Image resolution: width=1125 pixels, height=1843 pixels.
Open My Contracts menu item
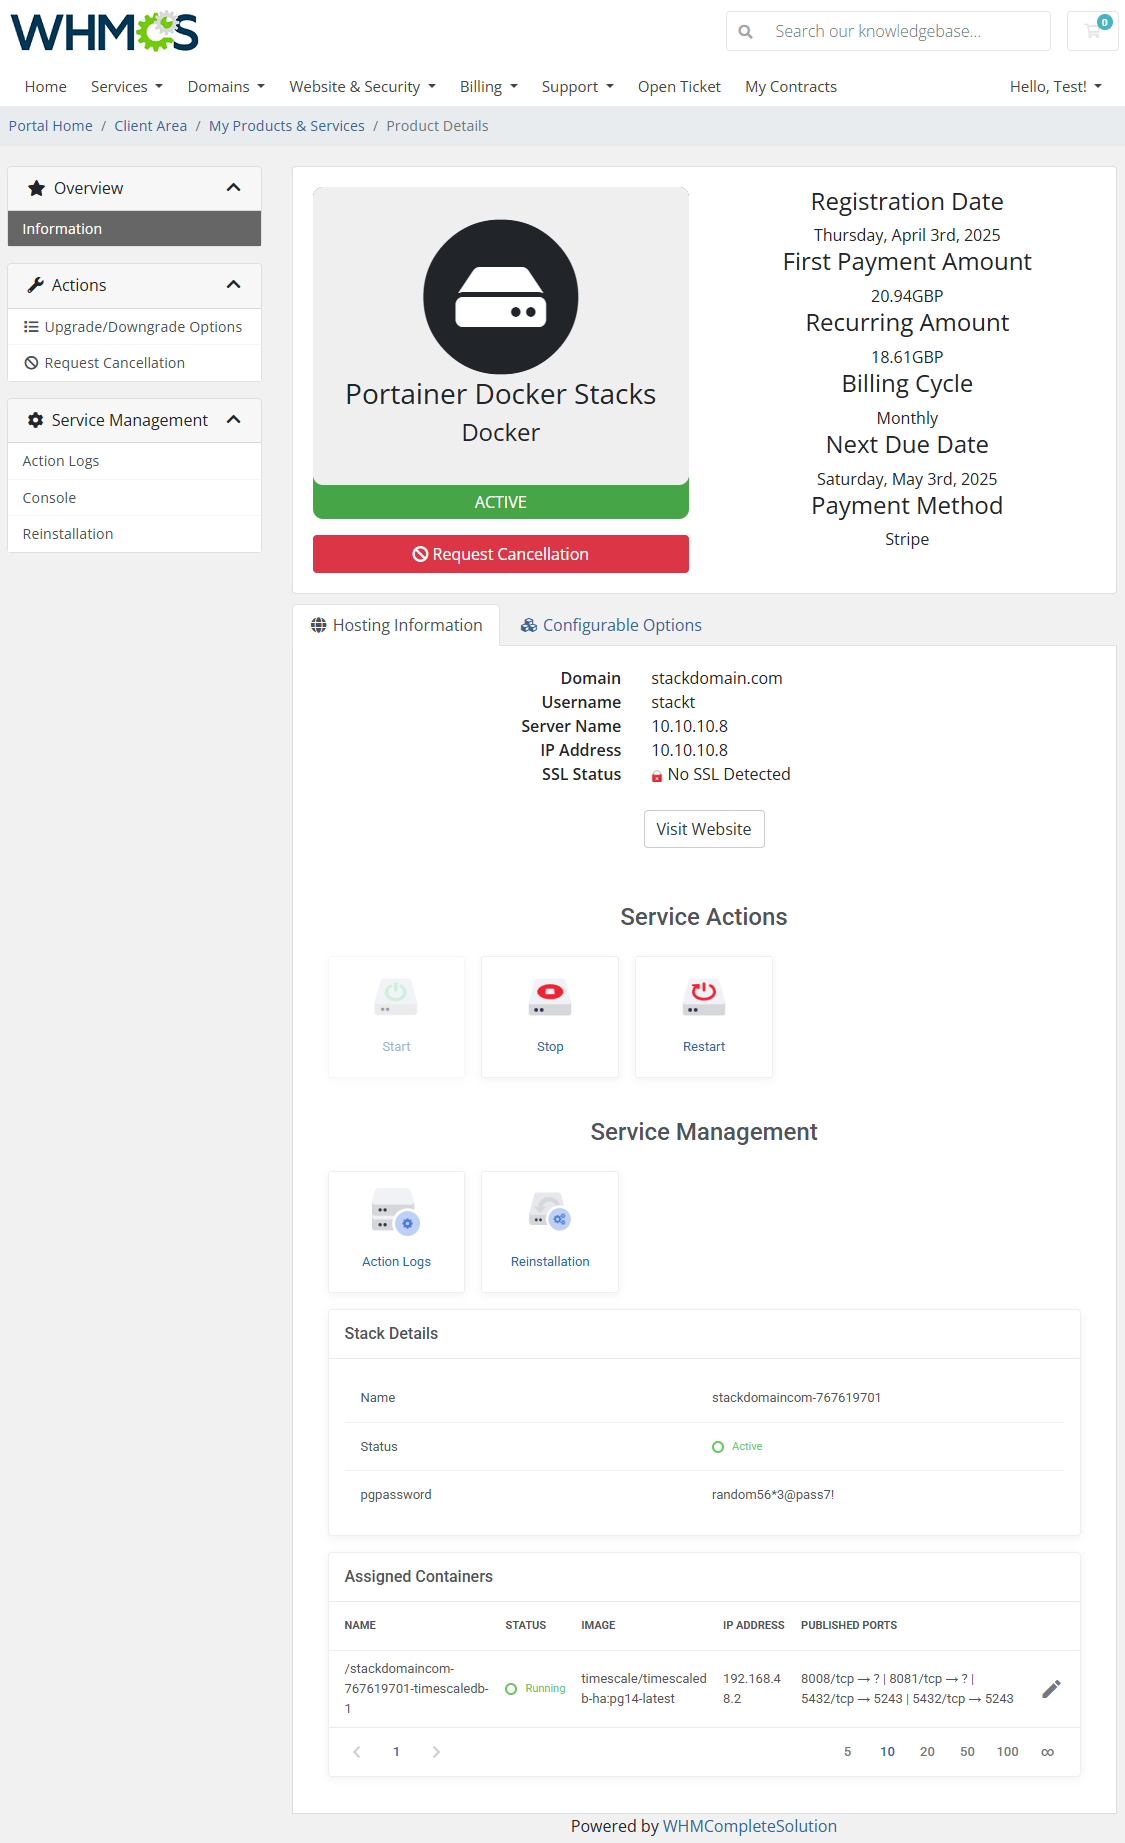point(791,87)
